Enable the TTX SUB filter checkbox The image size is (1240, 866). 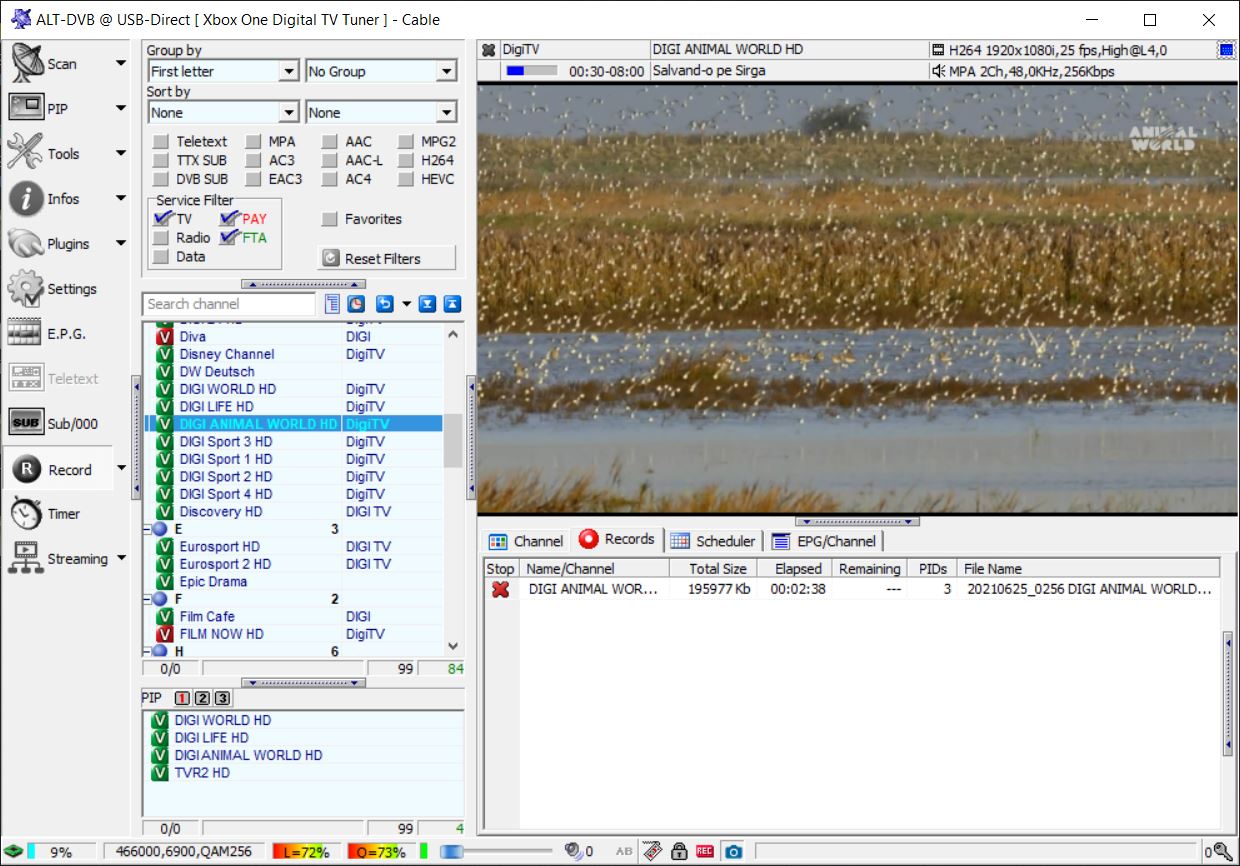[160, 160]
